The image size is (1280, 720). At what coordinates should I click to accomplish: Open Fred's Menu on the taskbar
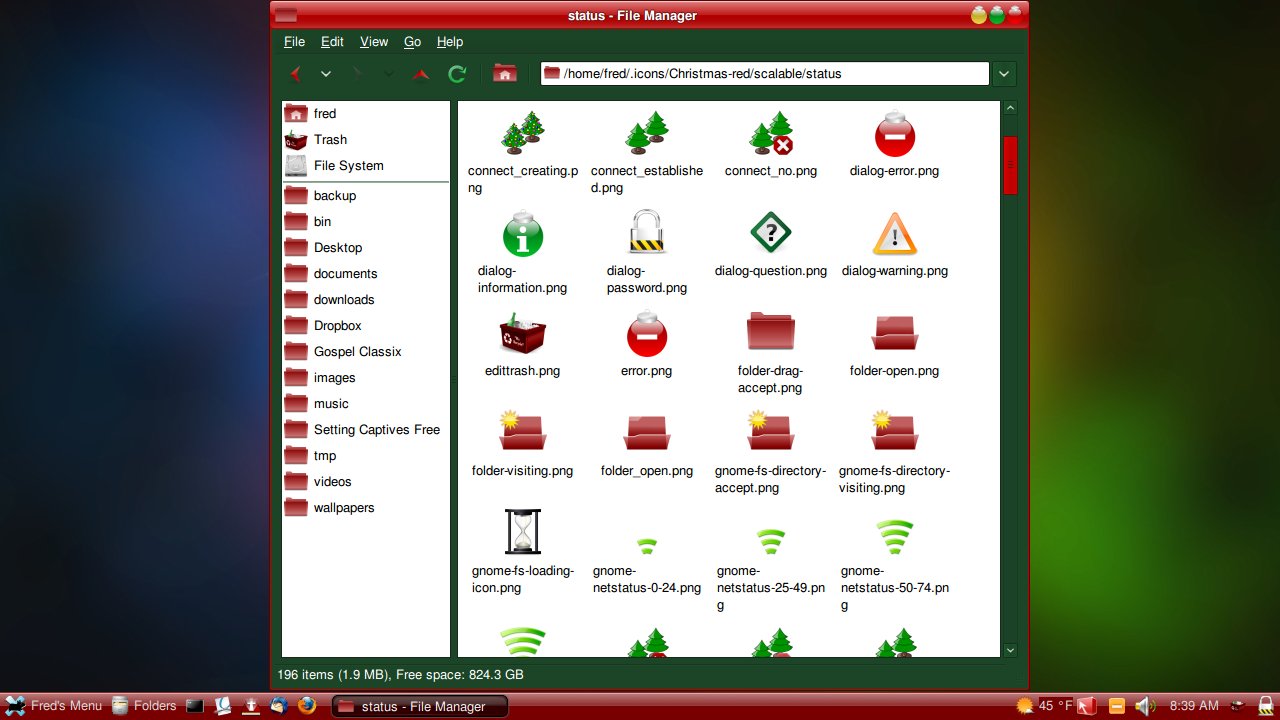54,706
